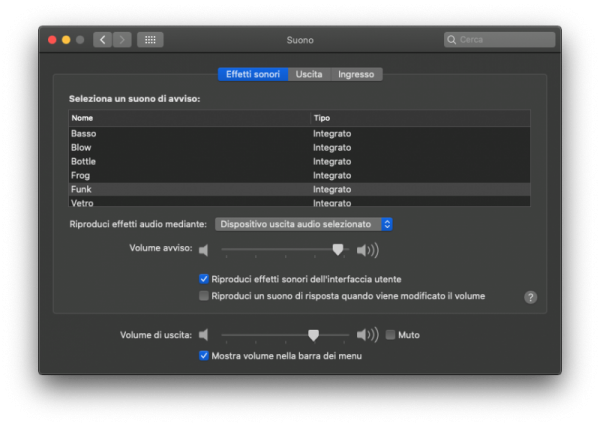
Task: Select the Frog alert sound
Action: tap(300, 175)
